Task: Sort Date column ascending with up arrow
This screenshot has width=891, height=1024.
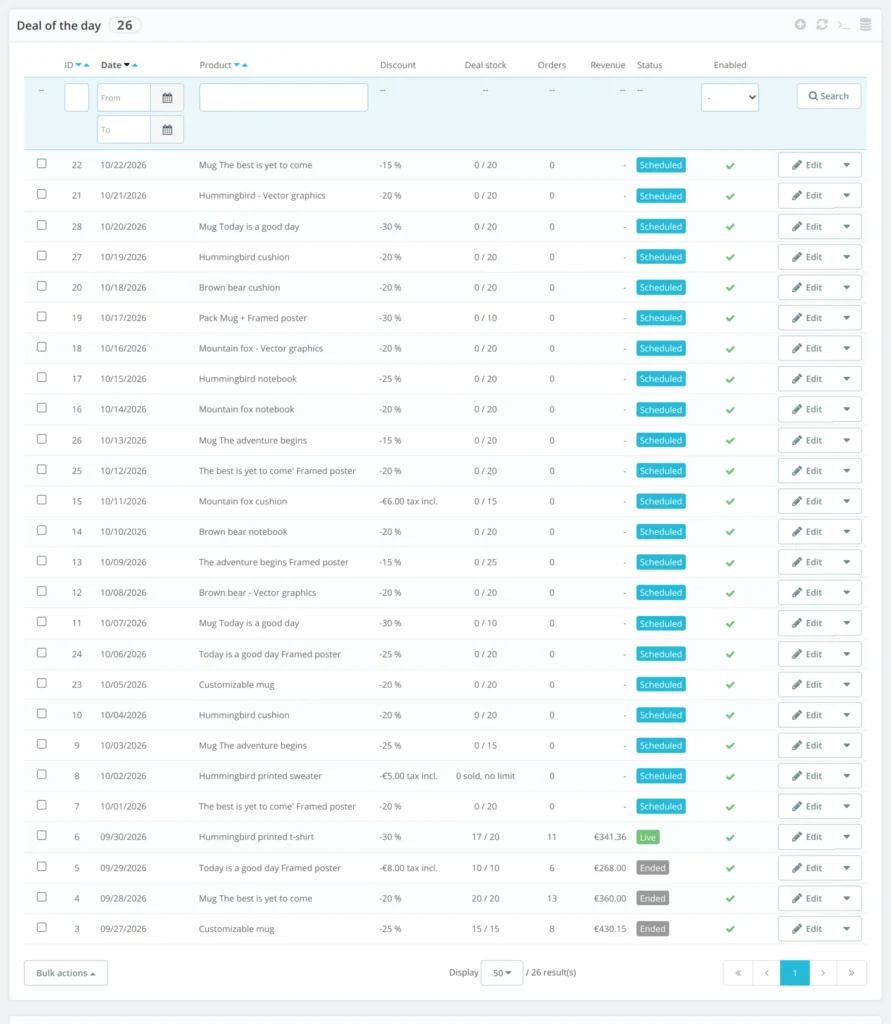Action: (135, 65)
